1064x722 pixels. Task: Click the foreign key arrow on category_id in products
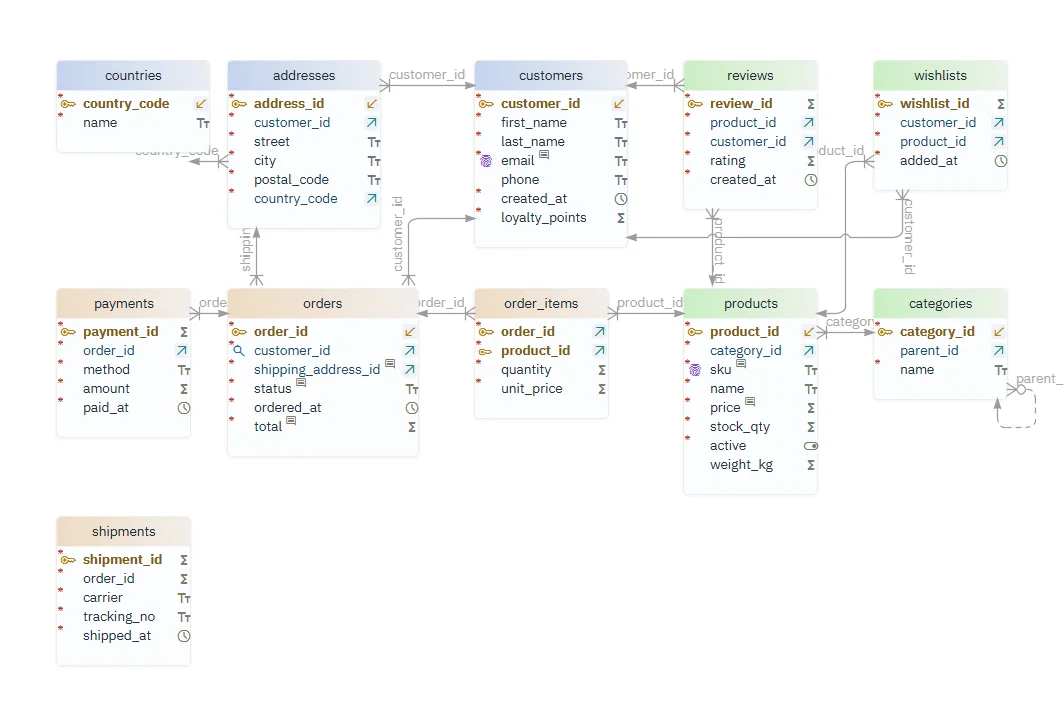809,351
